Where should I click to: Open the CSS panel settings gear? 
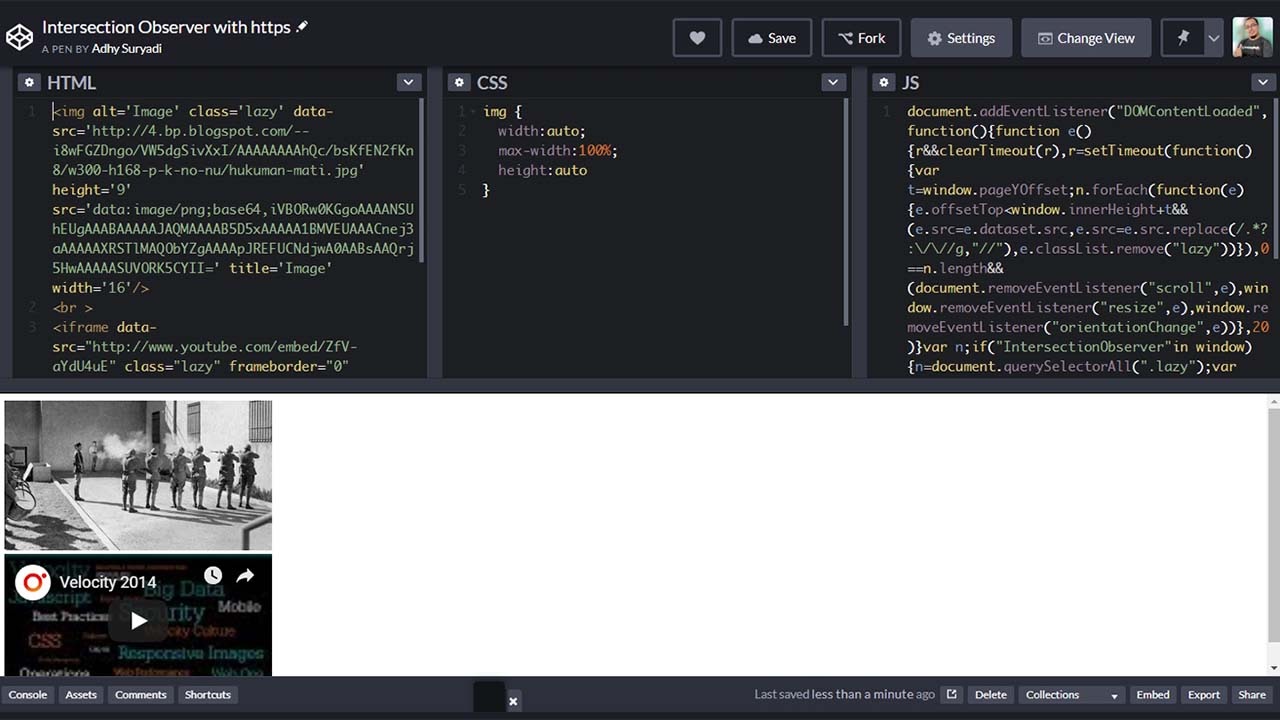[x=459, y=82]
